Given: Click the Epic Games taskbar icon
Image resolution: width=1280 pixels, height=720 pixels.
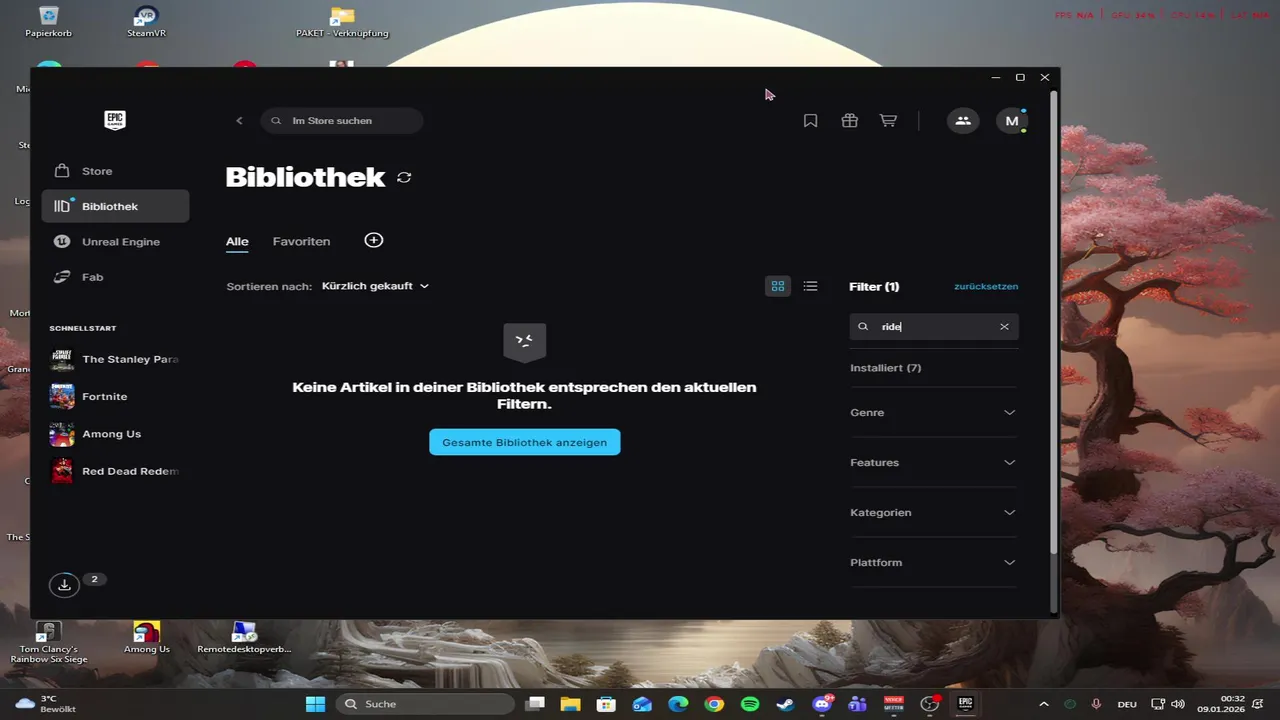Looking at the screenshot, I should 966,704.
